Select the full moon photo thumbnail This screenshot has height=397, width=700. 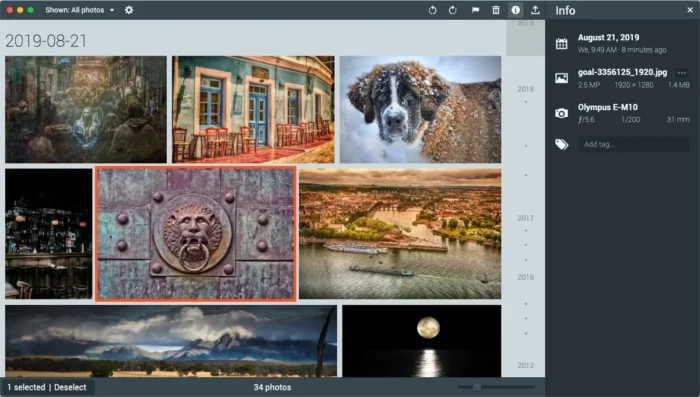[x=421, y=341]
